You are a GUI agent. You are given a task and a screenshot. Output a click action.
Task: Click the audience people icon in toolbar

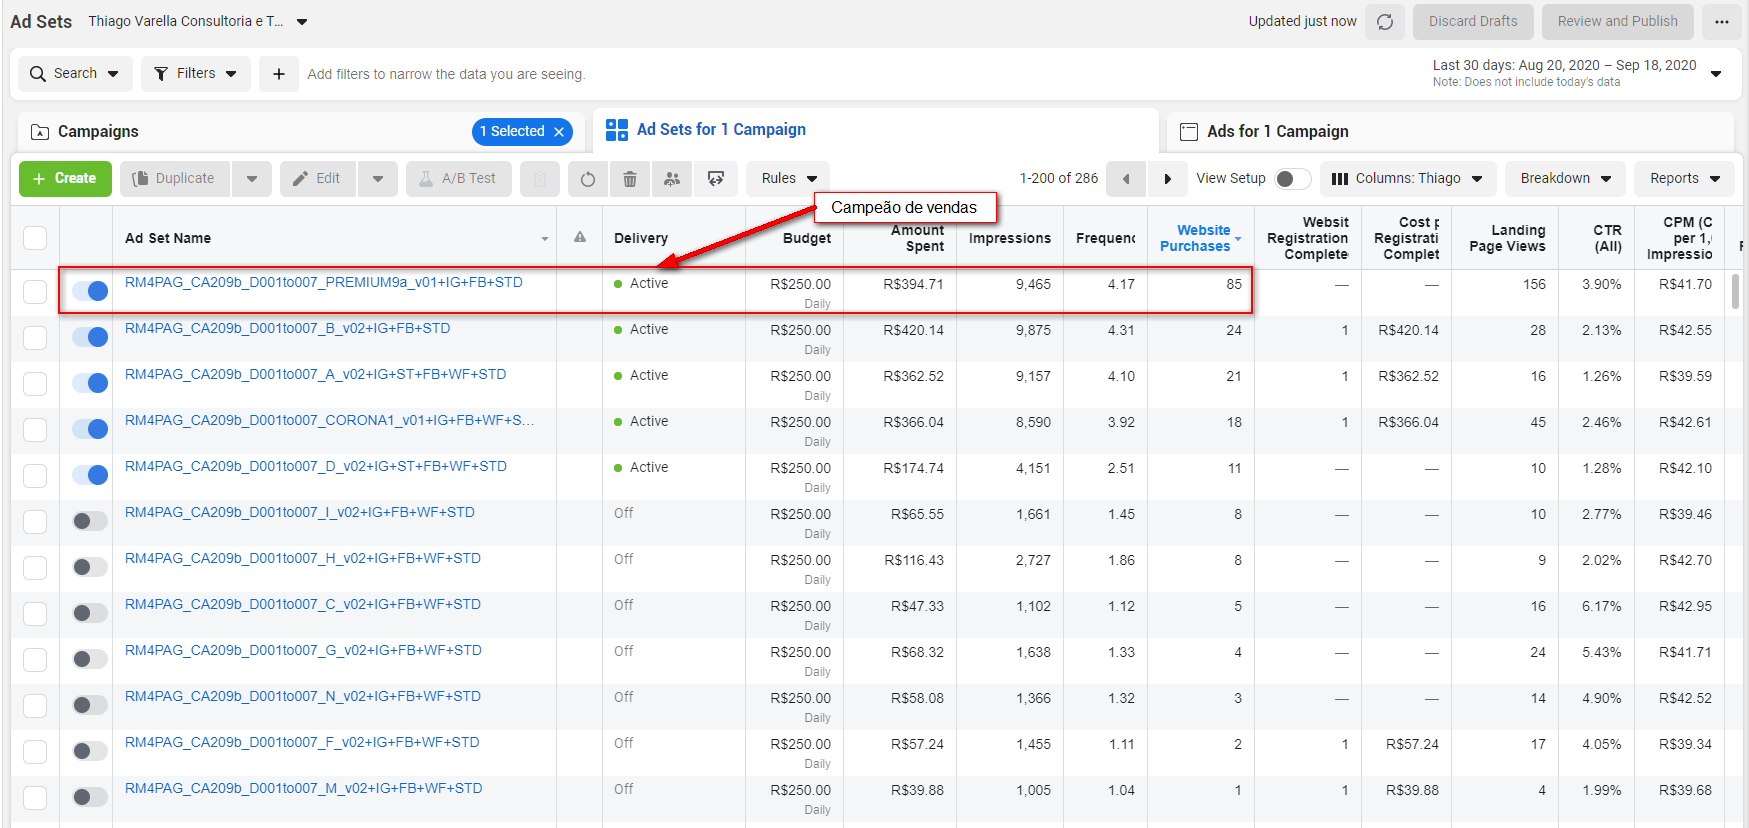(672, 179)
